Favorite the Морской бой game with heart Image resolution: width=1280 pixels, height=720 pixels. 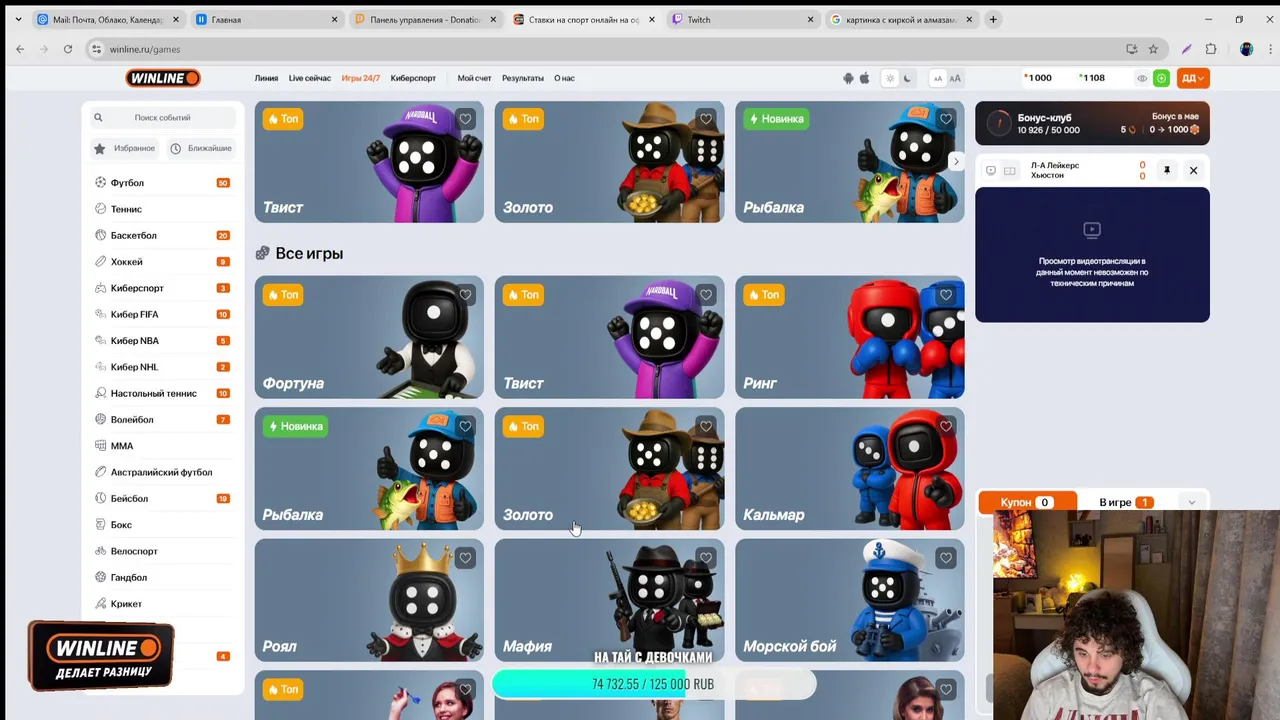946,558
